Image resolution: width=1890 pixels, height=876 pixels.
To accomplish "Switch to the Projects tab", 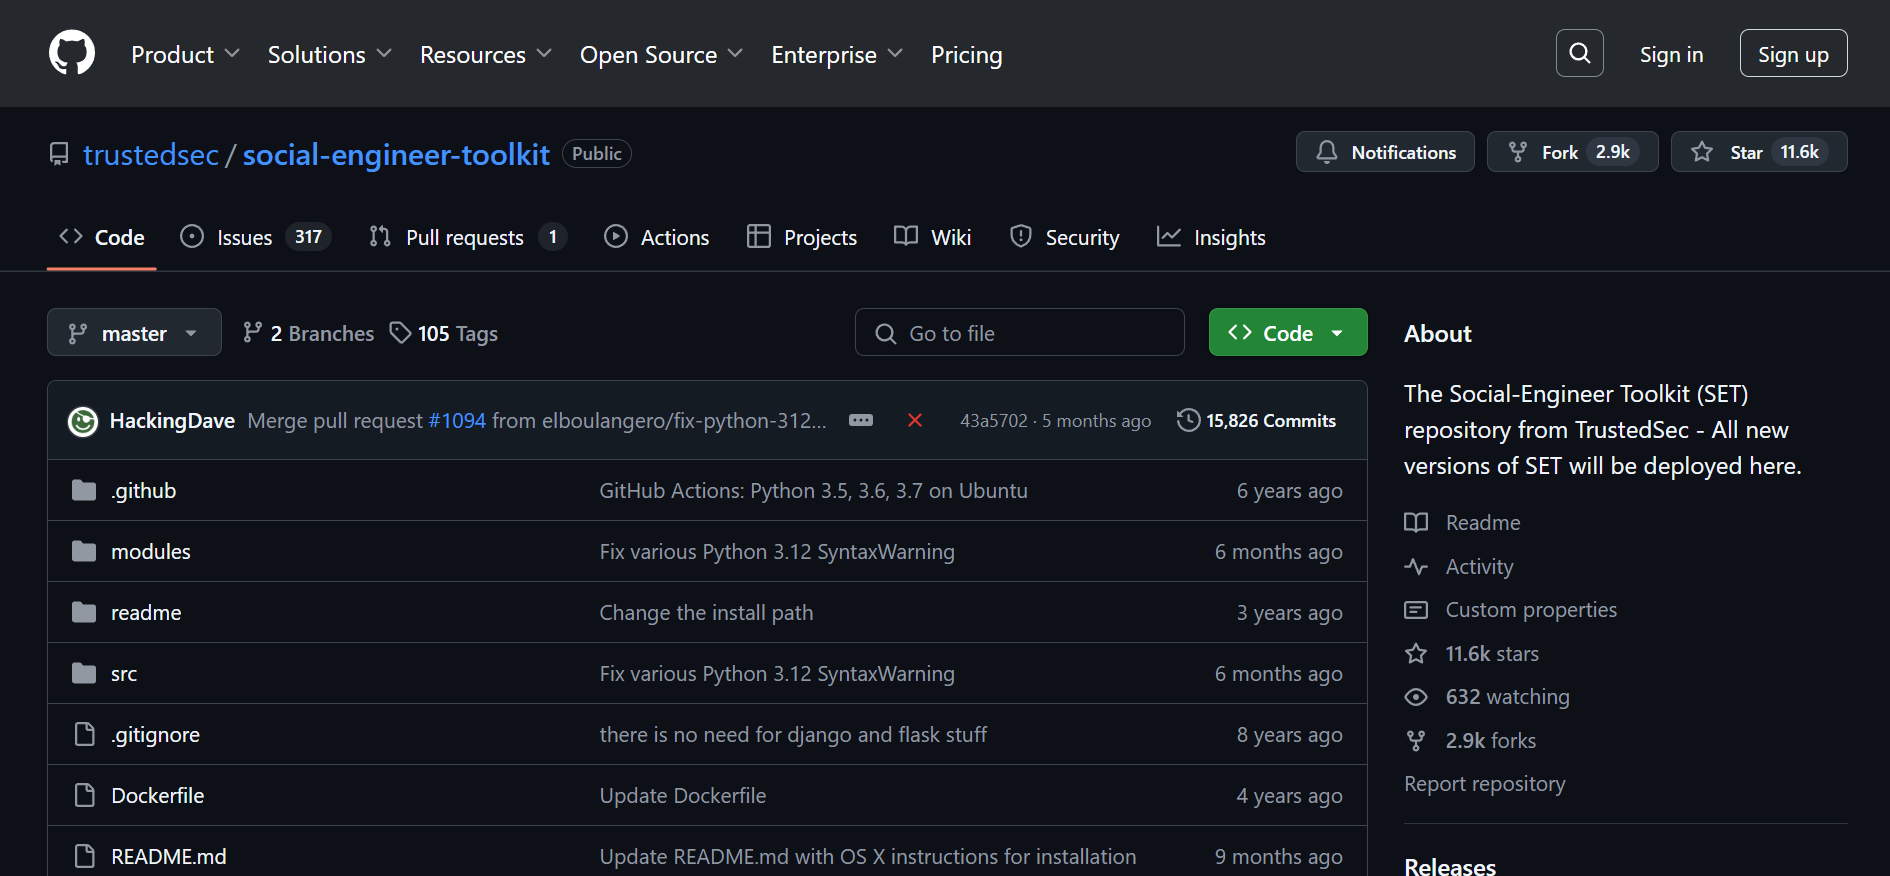I will [x=802, y=237].
